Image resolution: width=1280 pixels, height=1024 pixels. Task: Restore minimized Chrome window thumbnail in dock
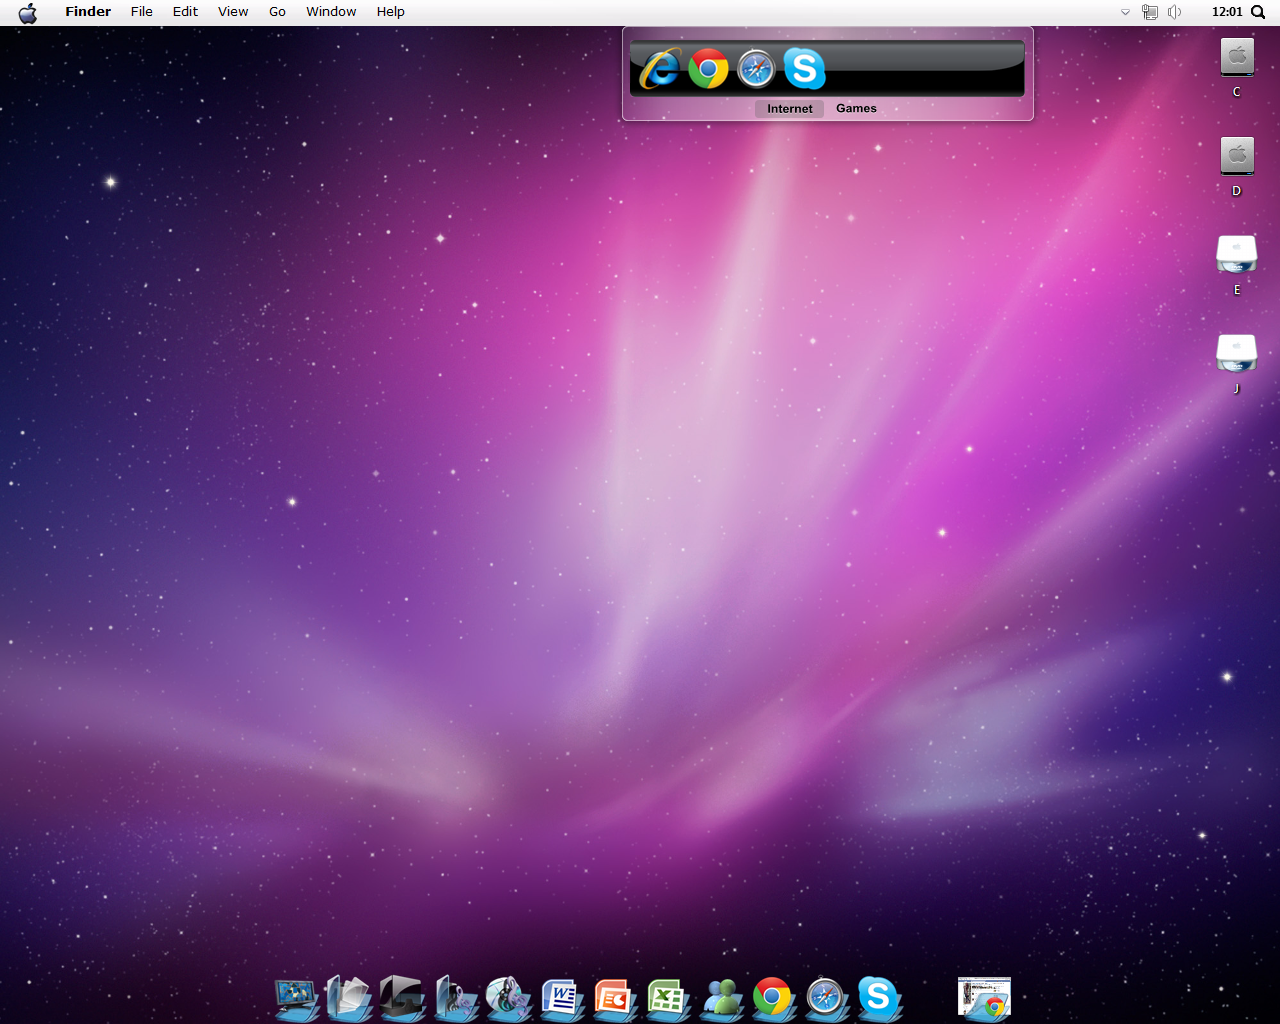985,997
